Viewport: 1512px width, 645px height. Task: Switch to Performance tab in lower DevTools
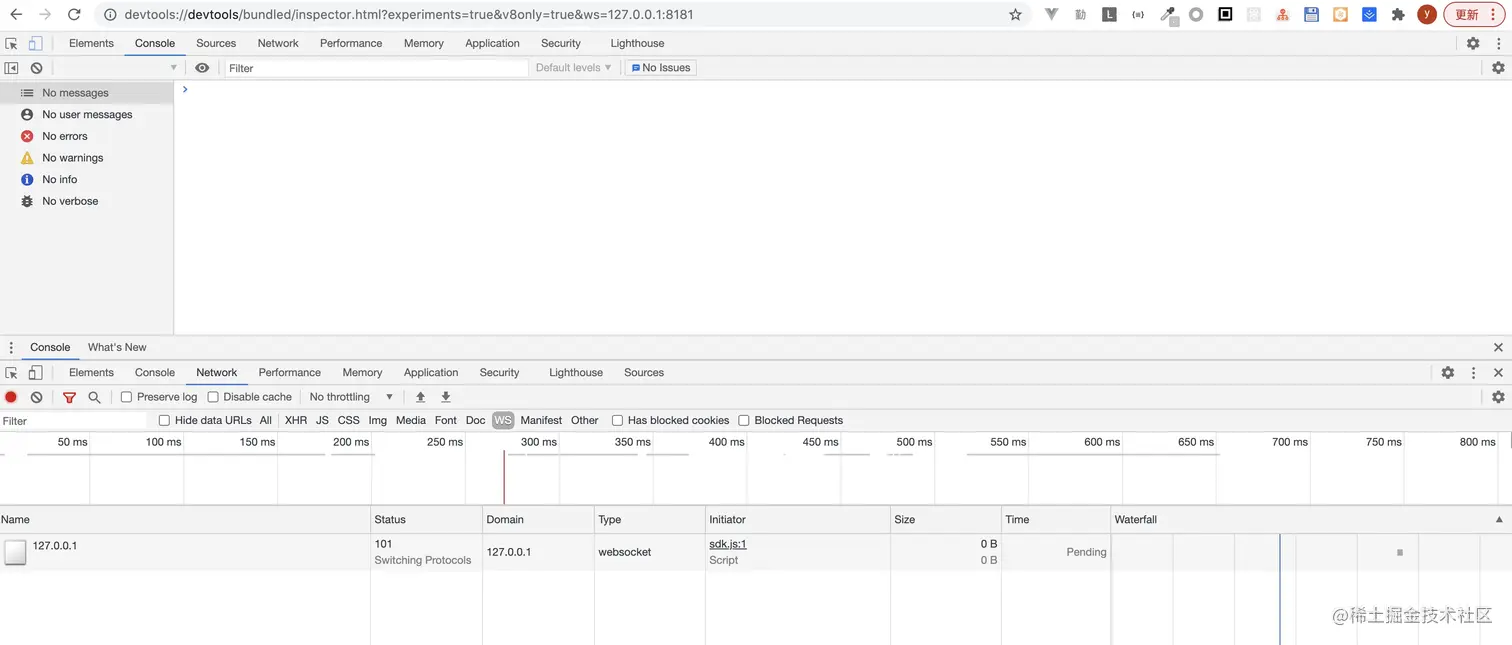[290, 372]
